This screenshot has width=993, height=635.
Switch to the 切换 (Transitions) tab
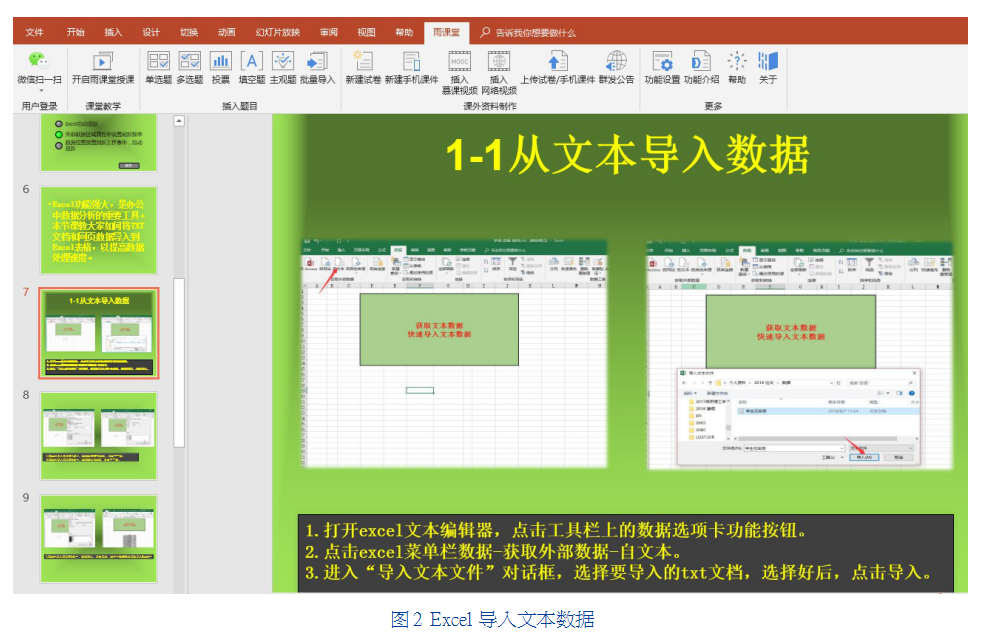(189, 32)
